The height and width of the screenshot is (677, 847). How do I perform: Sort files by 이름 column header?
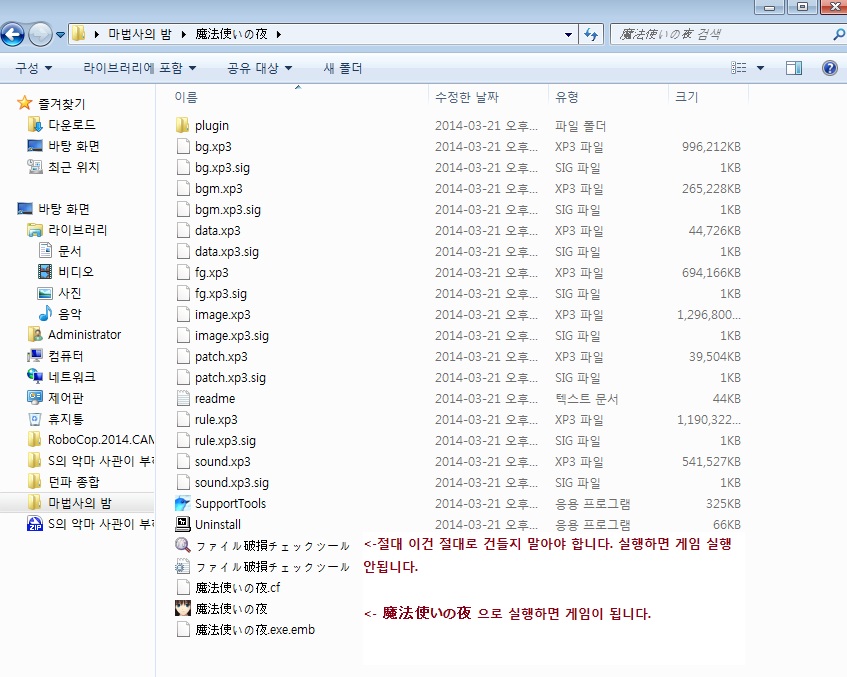pyautogui.click(x=187, y=97)
